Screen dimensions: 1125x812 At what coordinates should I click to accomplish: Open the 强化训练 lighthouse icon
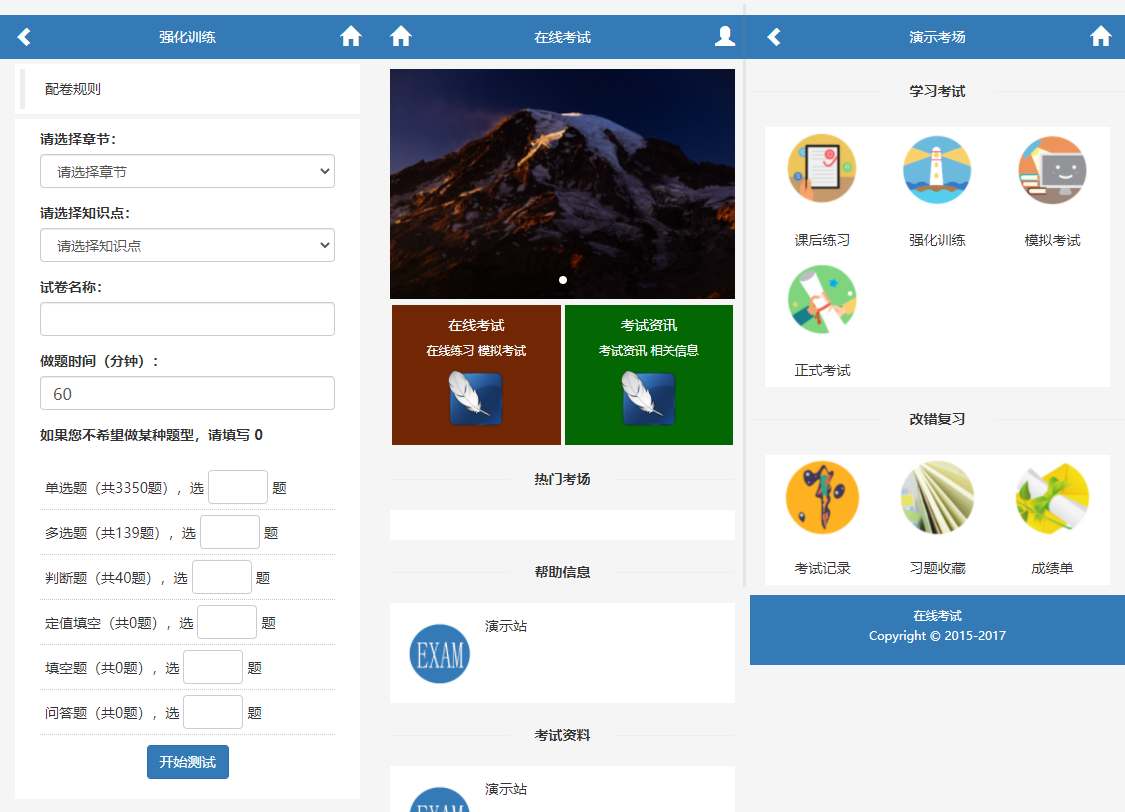tap(937, 170)
